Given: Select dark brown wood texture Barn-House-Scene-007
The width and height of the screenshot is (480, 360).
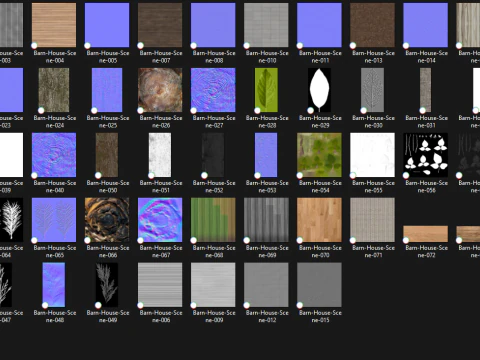Looking at the screenshot, I should coord(160,25).
